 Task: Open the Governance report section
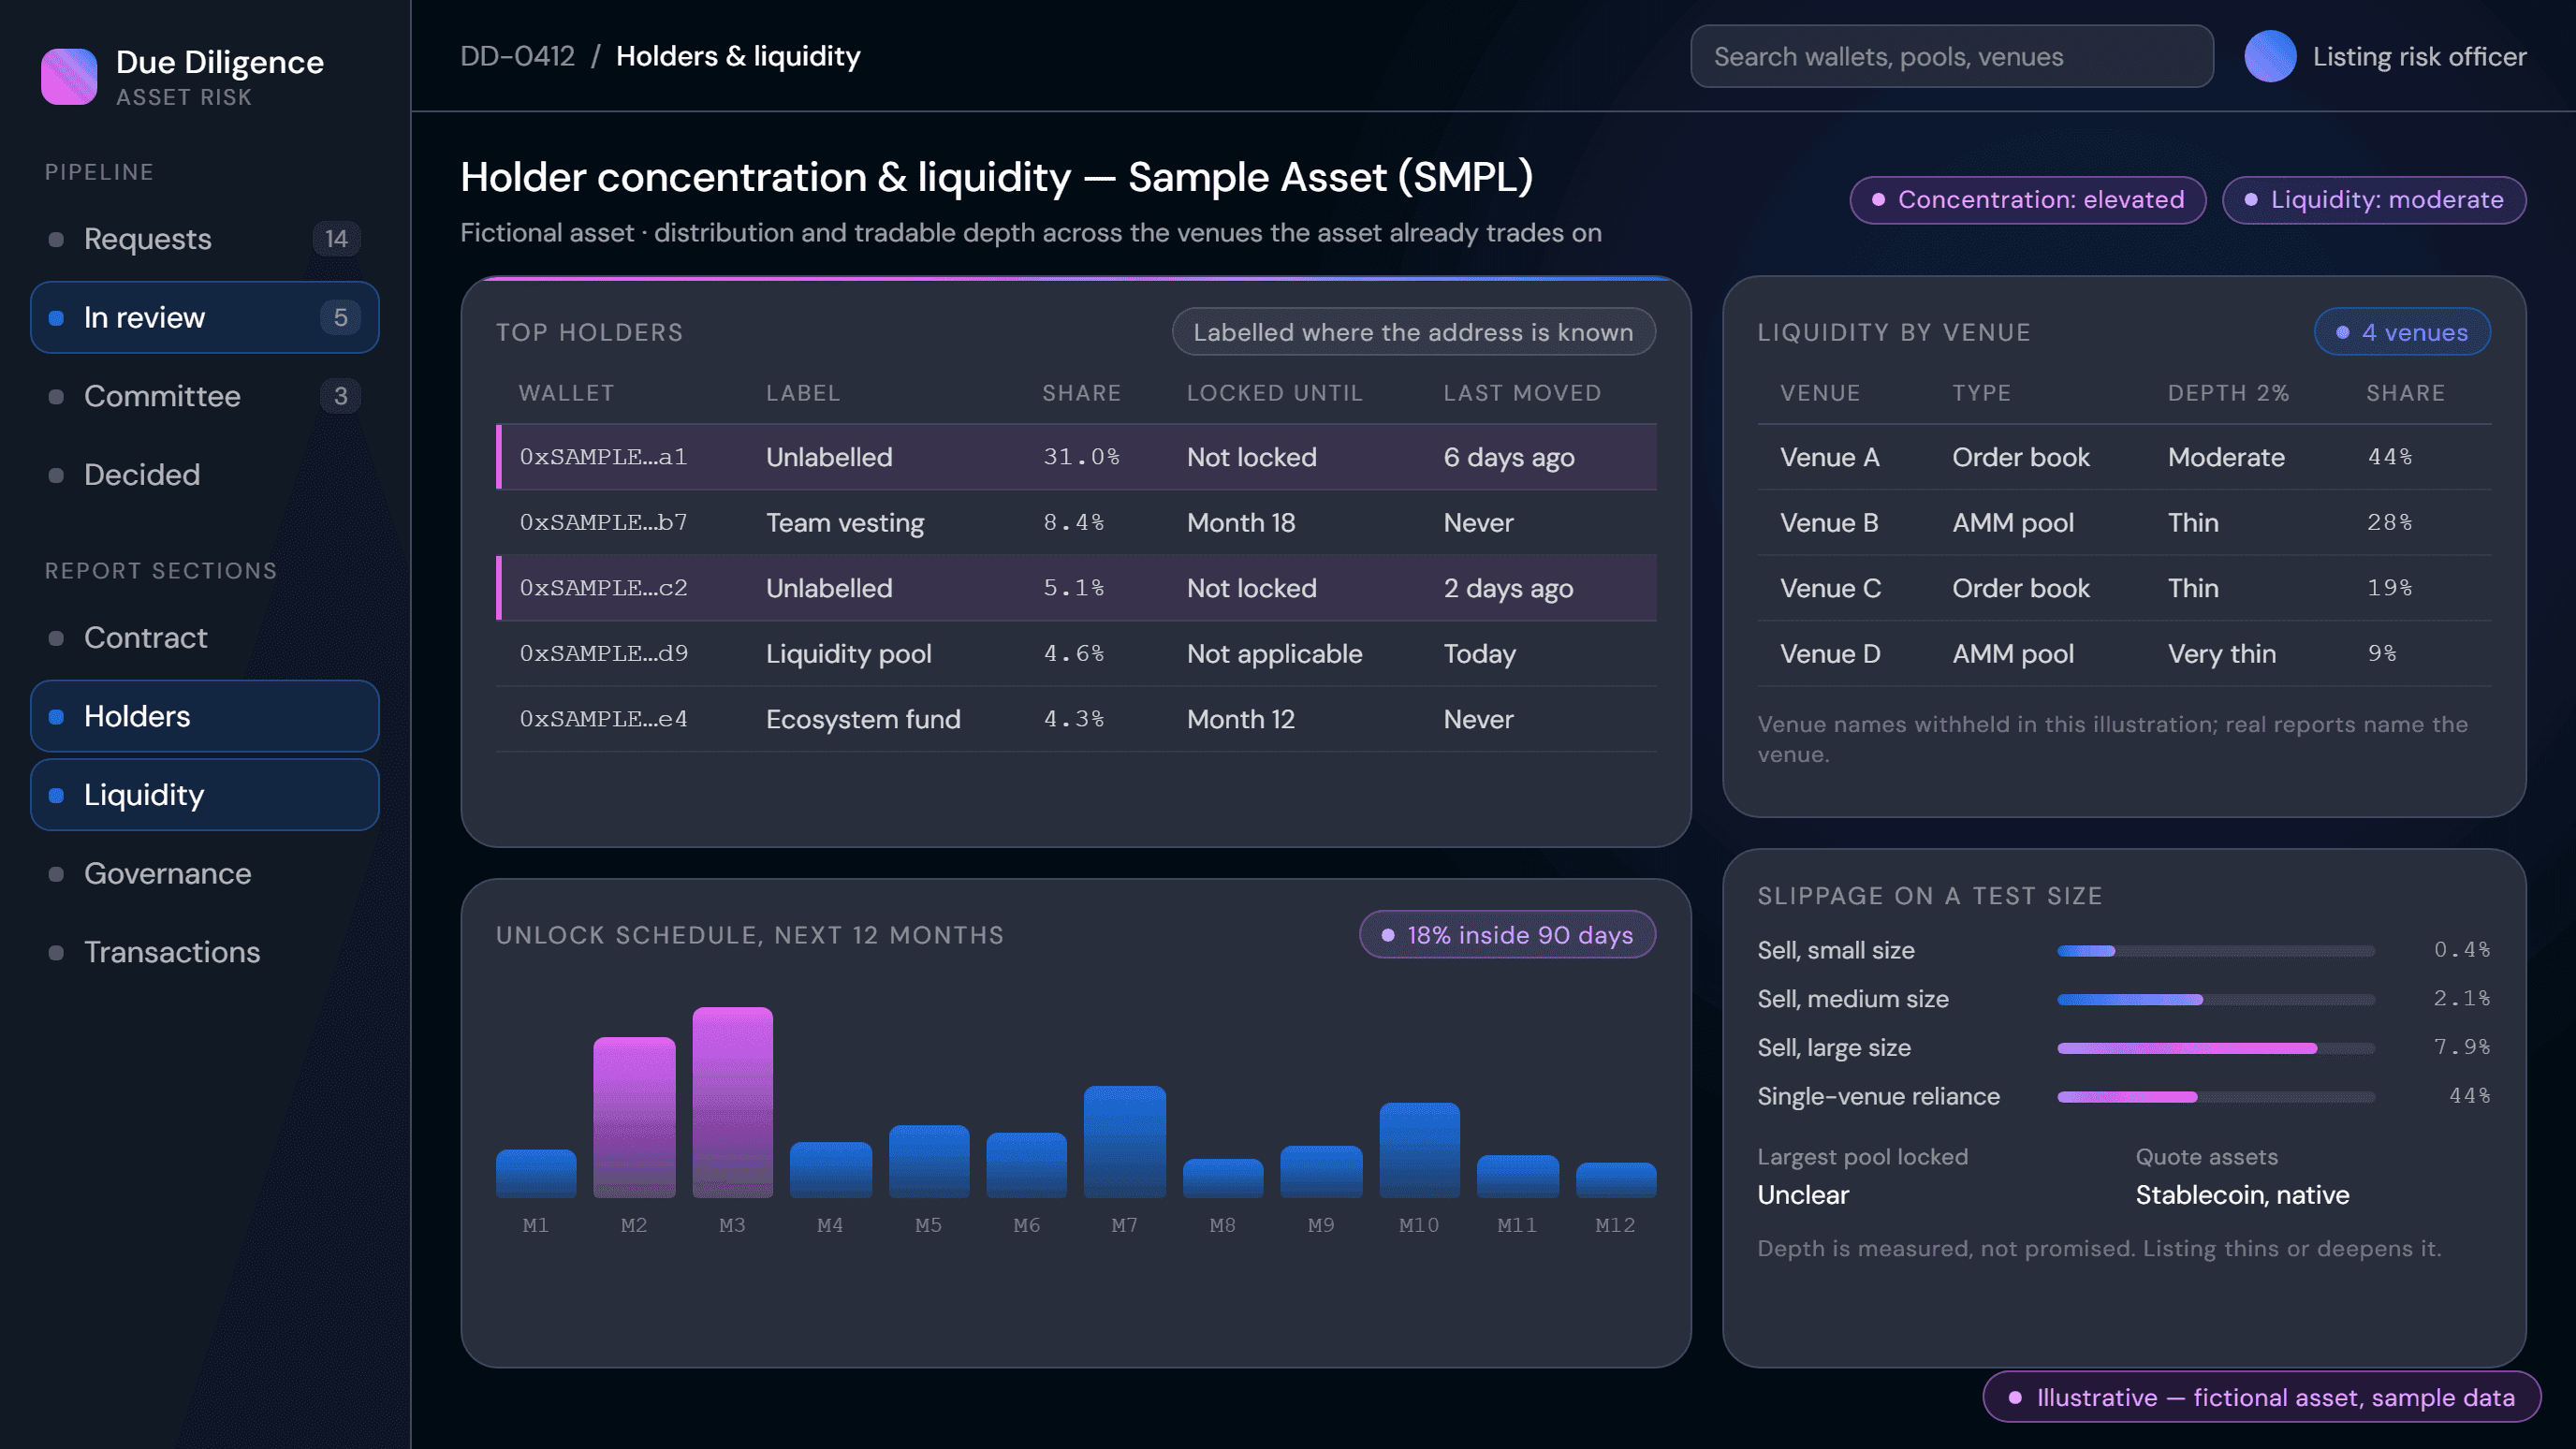[x=205, y=873]
